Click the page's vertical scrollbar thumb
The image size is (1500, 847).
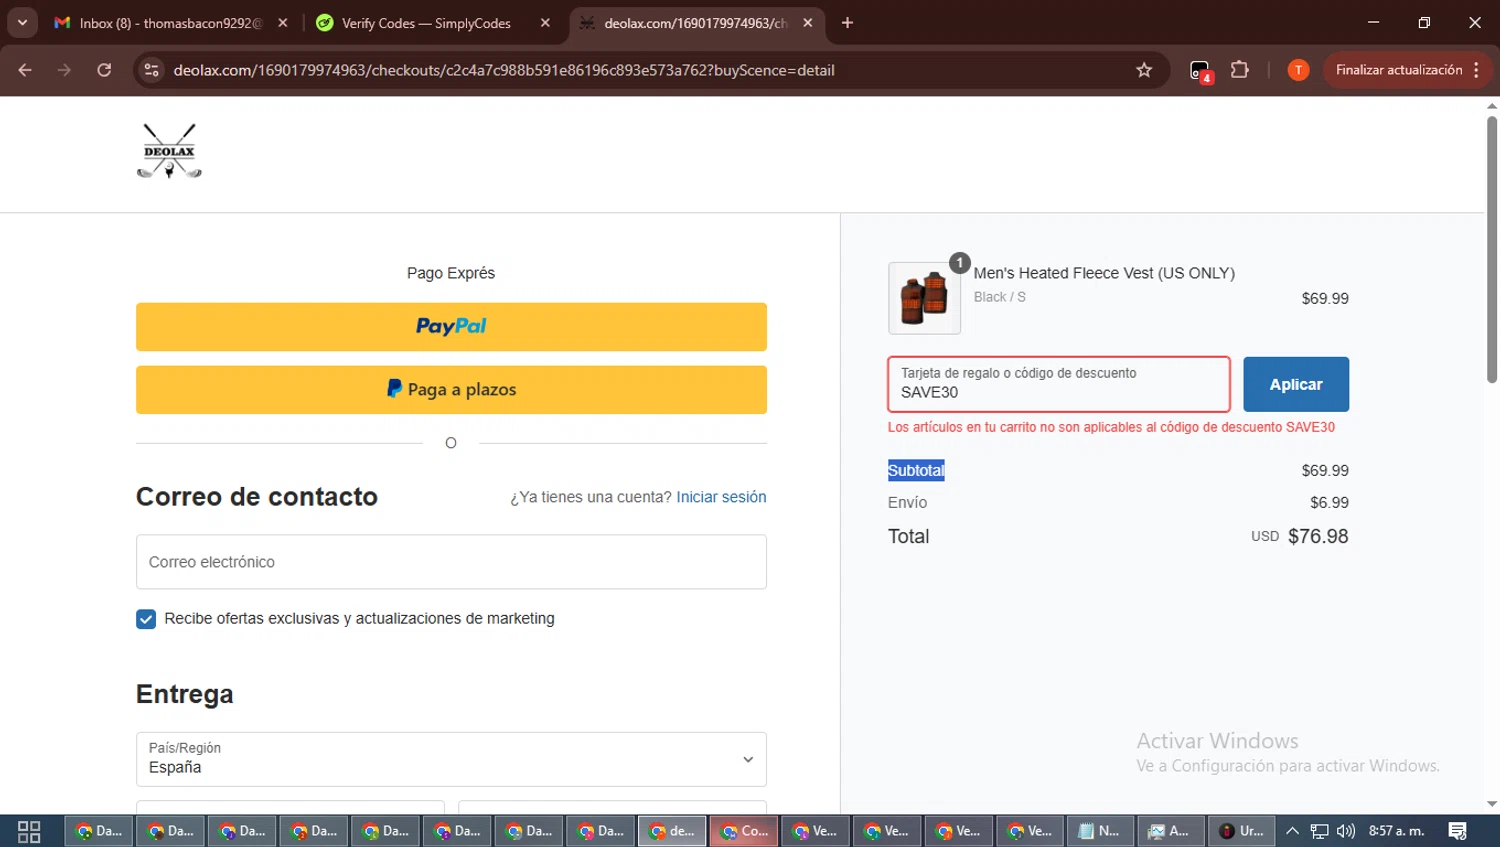pyautogui.click(x=1492, y=248)
